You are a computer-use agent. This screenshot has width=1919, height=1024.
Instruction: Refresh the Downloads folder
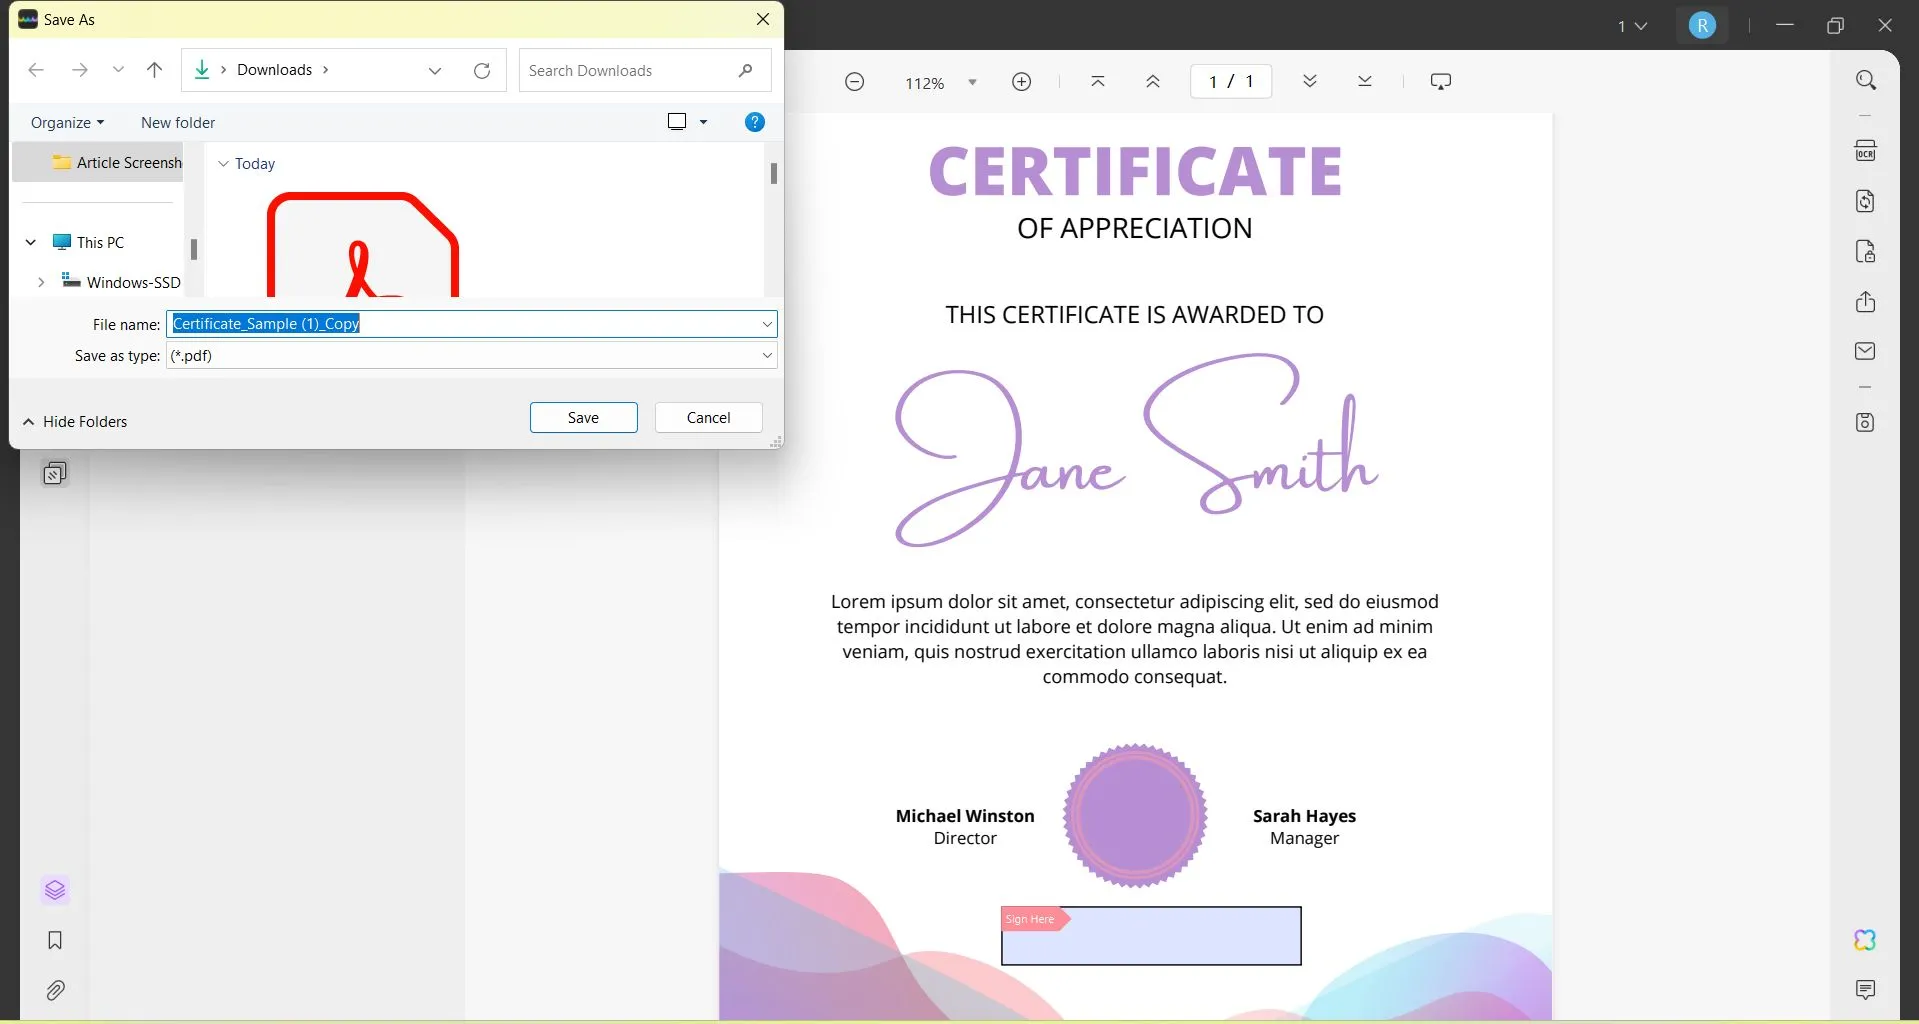pos(482,70)
